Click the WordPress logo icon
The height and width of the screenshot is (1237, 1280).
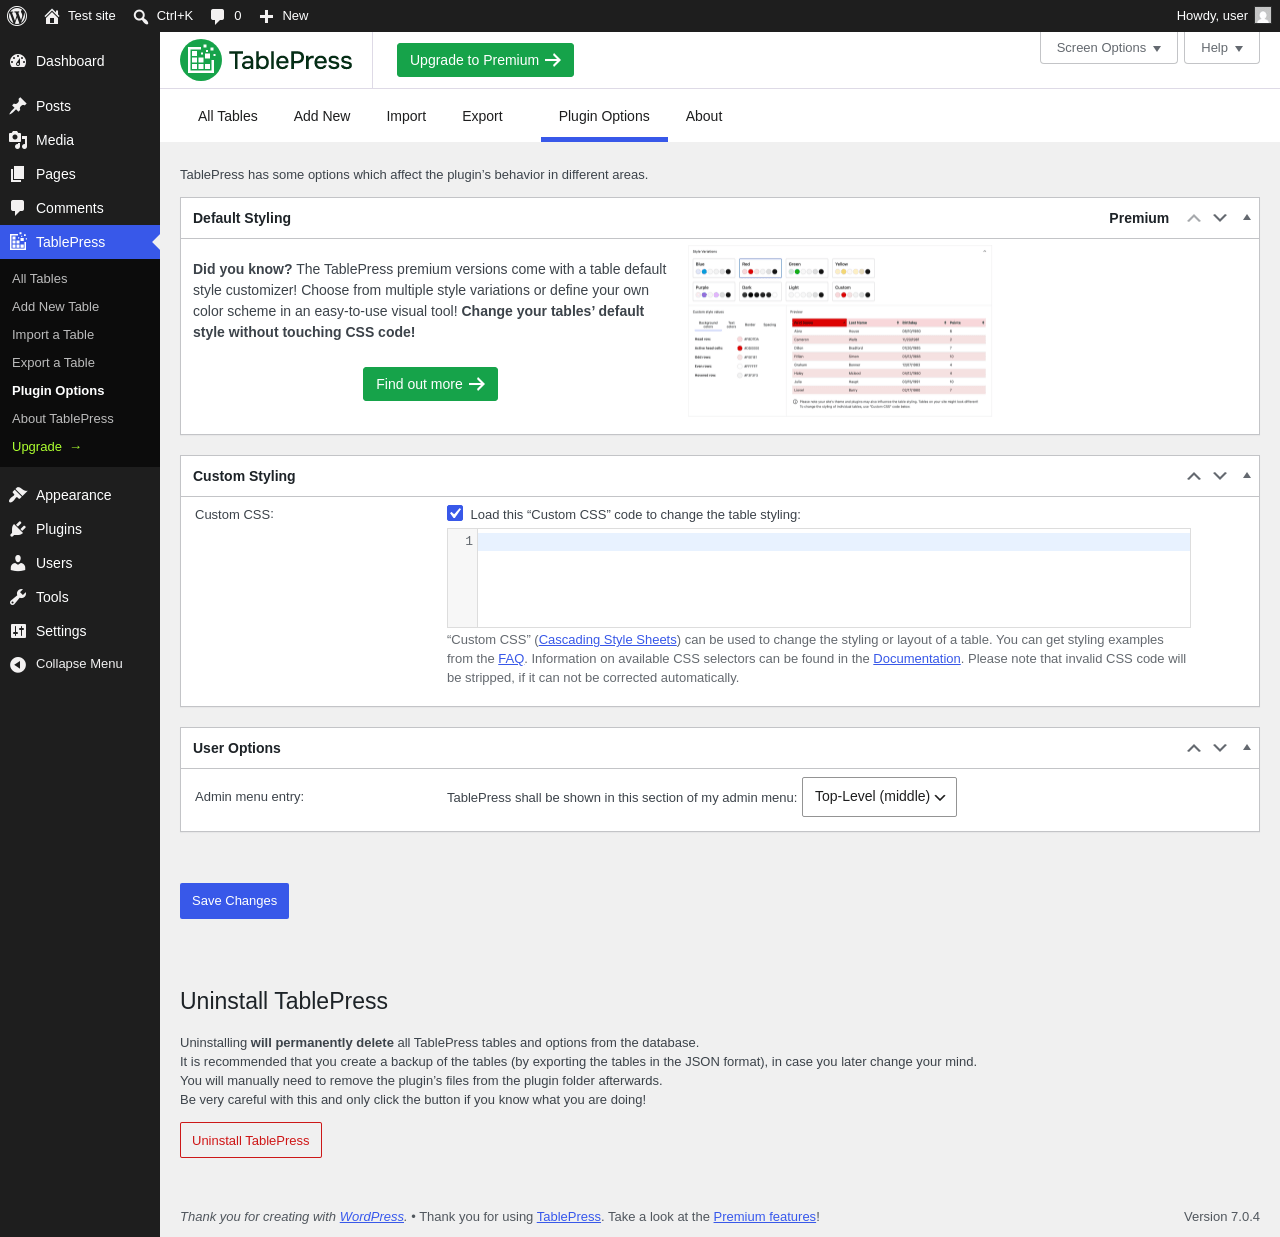(17, 16)
